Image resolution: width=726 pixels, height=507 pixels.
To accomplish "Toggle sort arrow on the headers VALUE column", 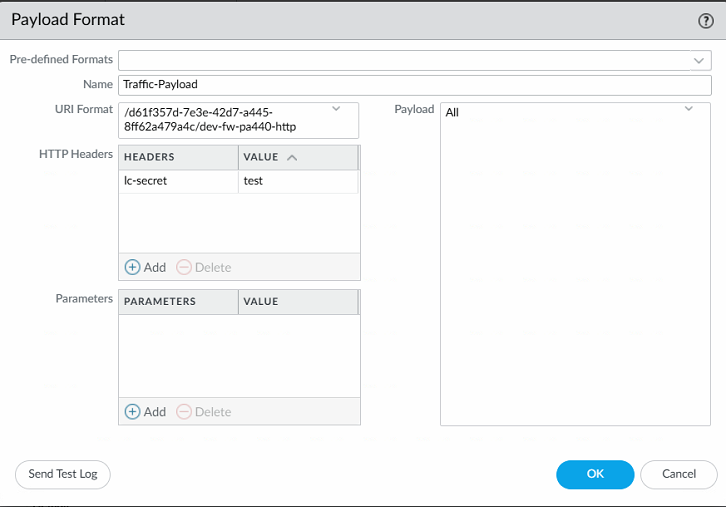I will (292, 157).
